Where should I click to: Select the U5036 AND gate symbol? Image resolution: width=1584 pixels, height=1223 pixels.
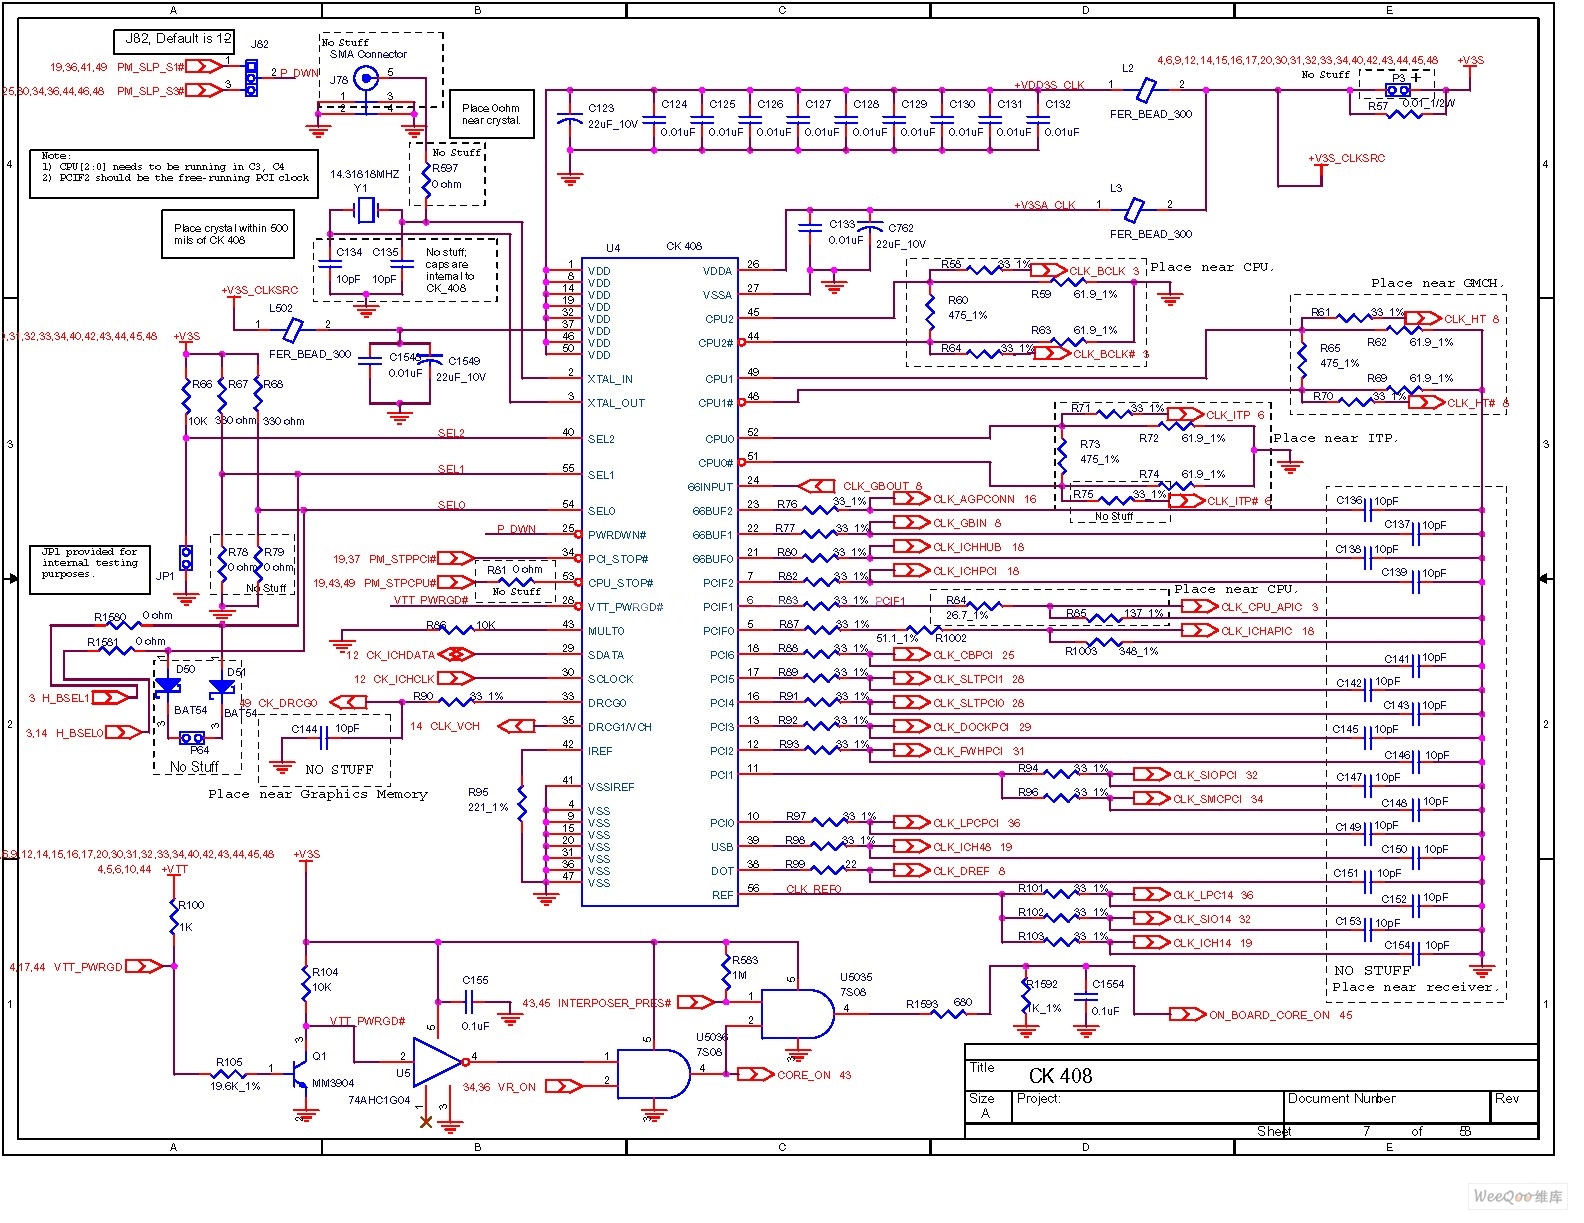pos(652,1075)
